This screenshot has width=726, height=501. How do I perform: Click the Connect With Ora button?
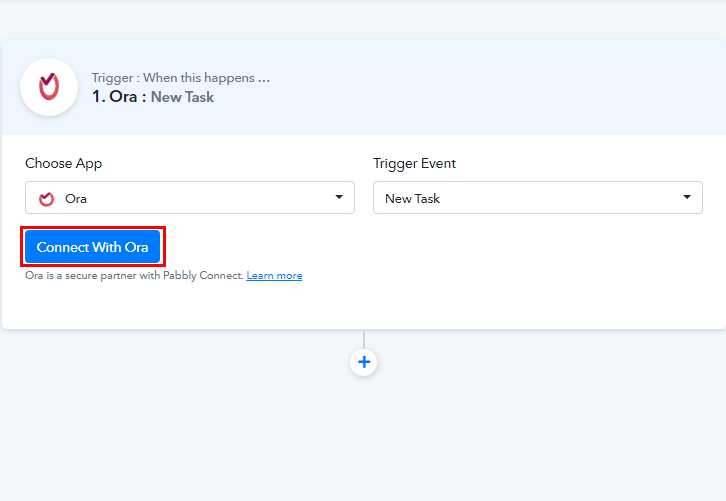[x=93, y=247]
